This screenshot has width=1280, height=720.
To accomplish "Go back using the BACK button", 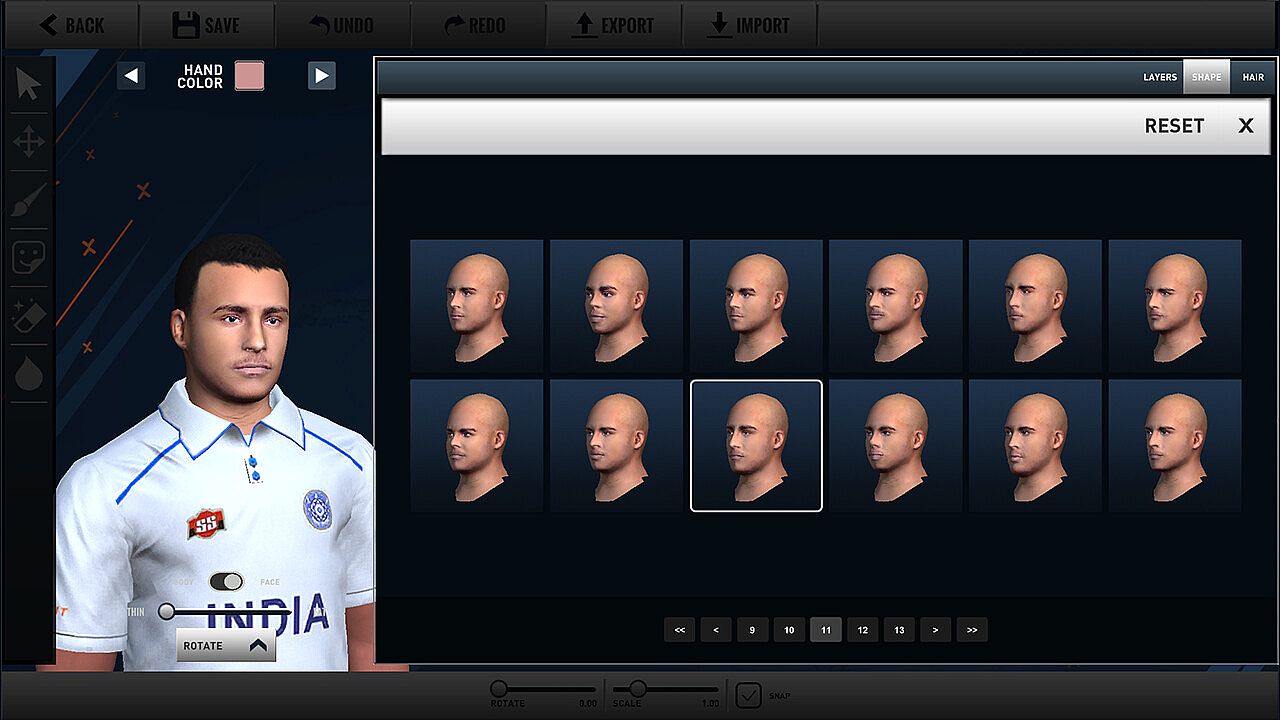I will point(71,25).
